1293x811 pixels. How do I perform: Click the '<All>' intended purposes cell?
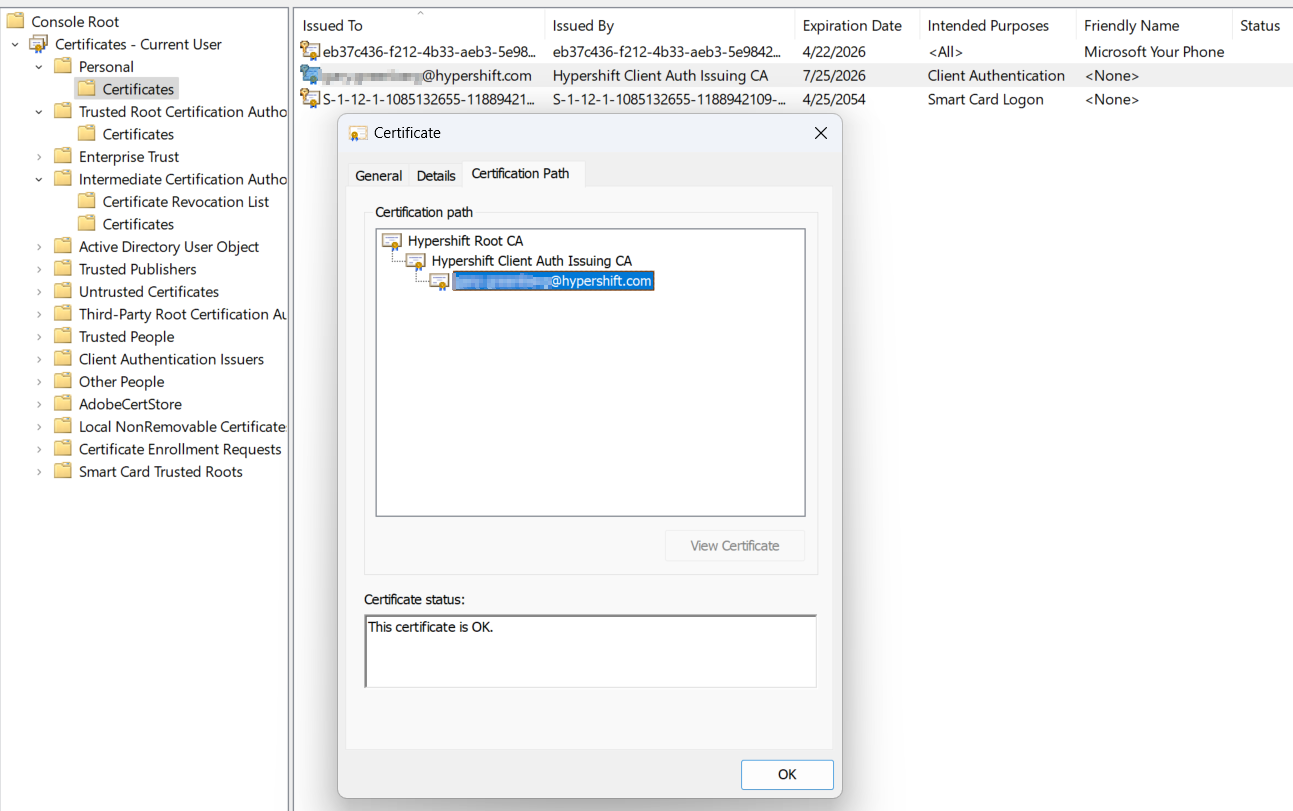[945, 51]
